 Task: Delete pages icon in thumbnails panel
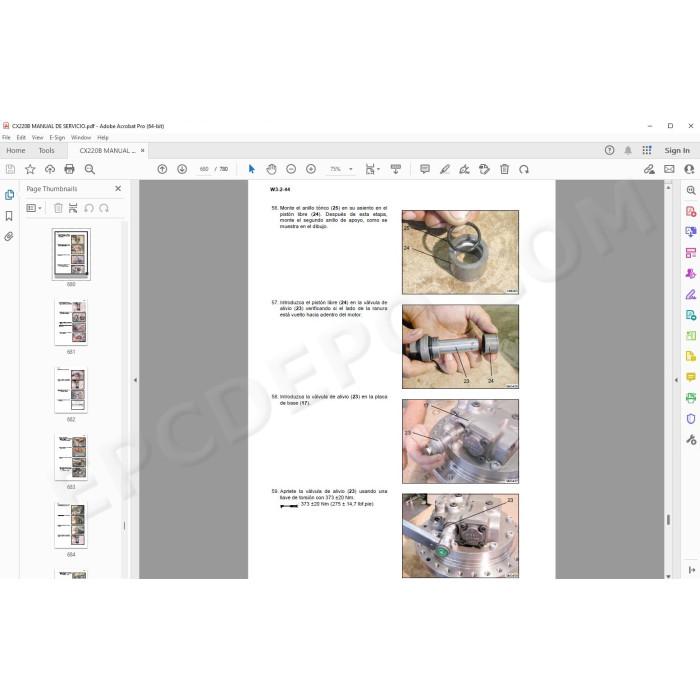[58, 208]
